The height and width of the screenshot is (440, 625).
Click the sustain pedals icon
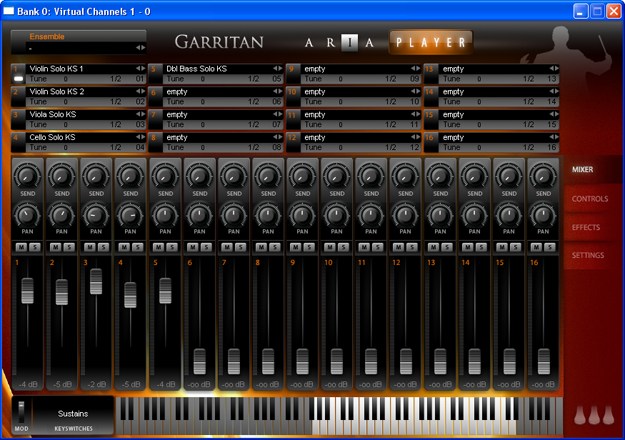(x=594, y=415)
